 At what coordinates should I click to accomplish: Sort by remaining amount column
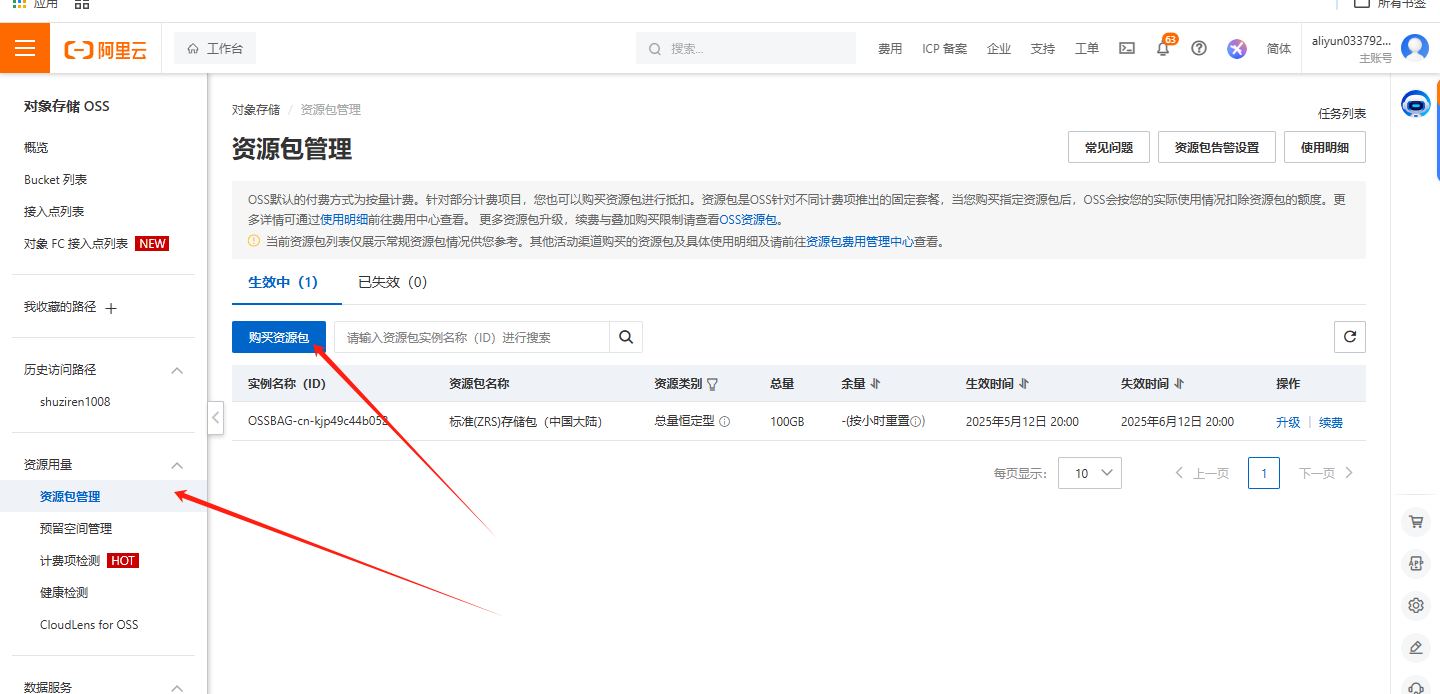[x=875, y=384]
